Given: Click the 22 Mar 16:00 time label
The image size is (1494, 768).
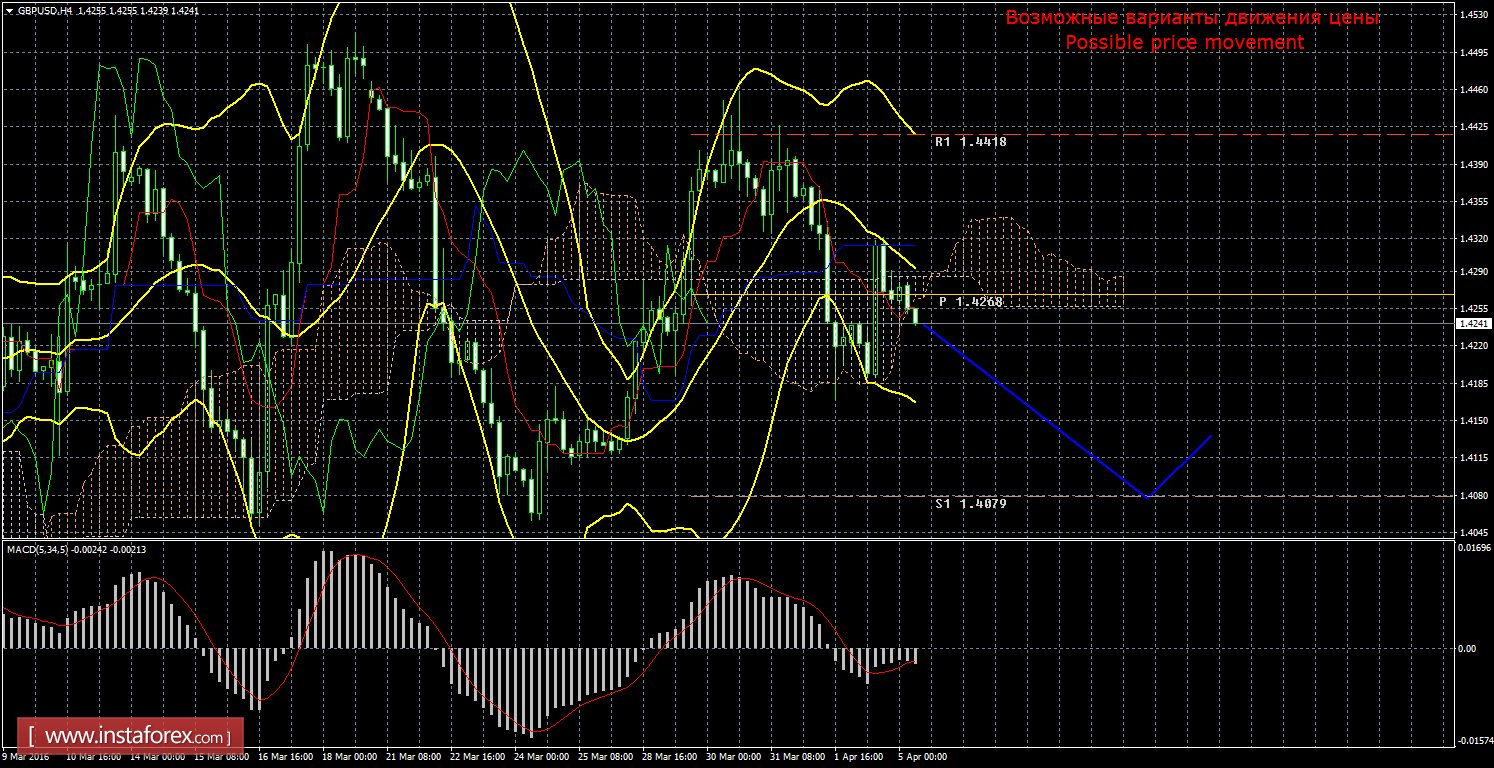Looking at the screenshot, I should click(x=476, y=758).
